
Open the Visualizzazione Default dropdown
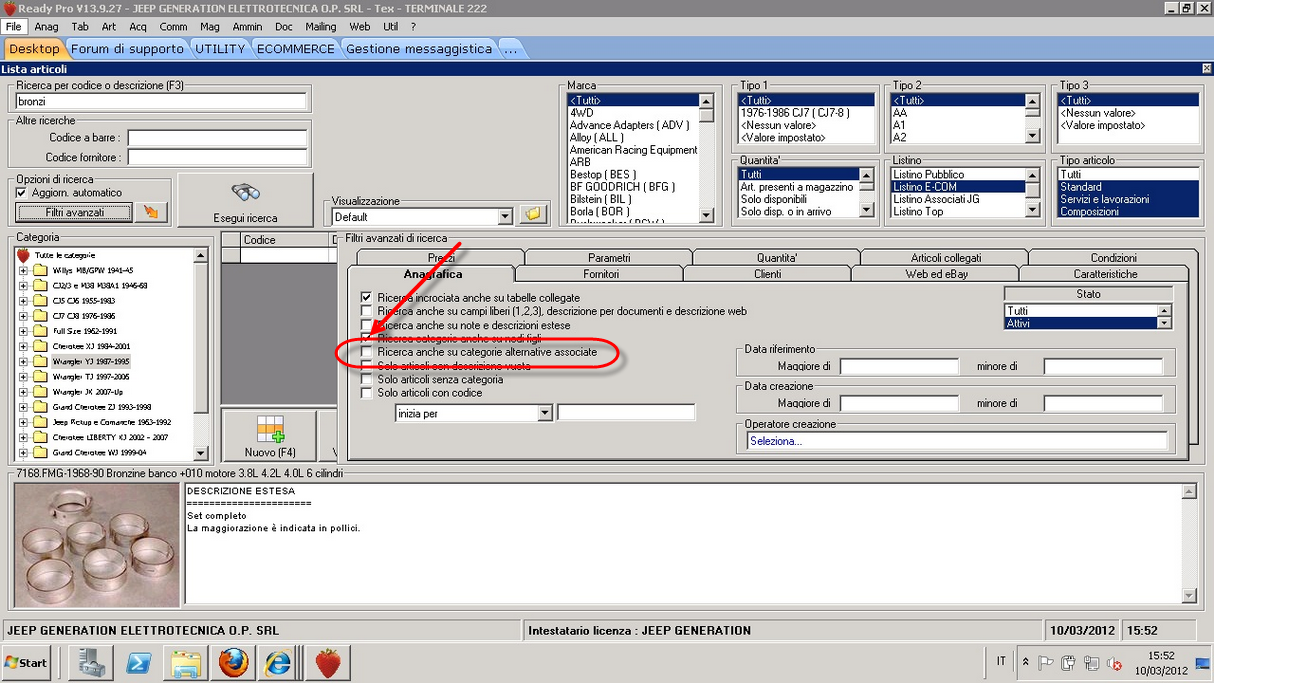(x=505, y=216)
